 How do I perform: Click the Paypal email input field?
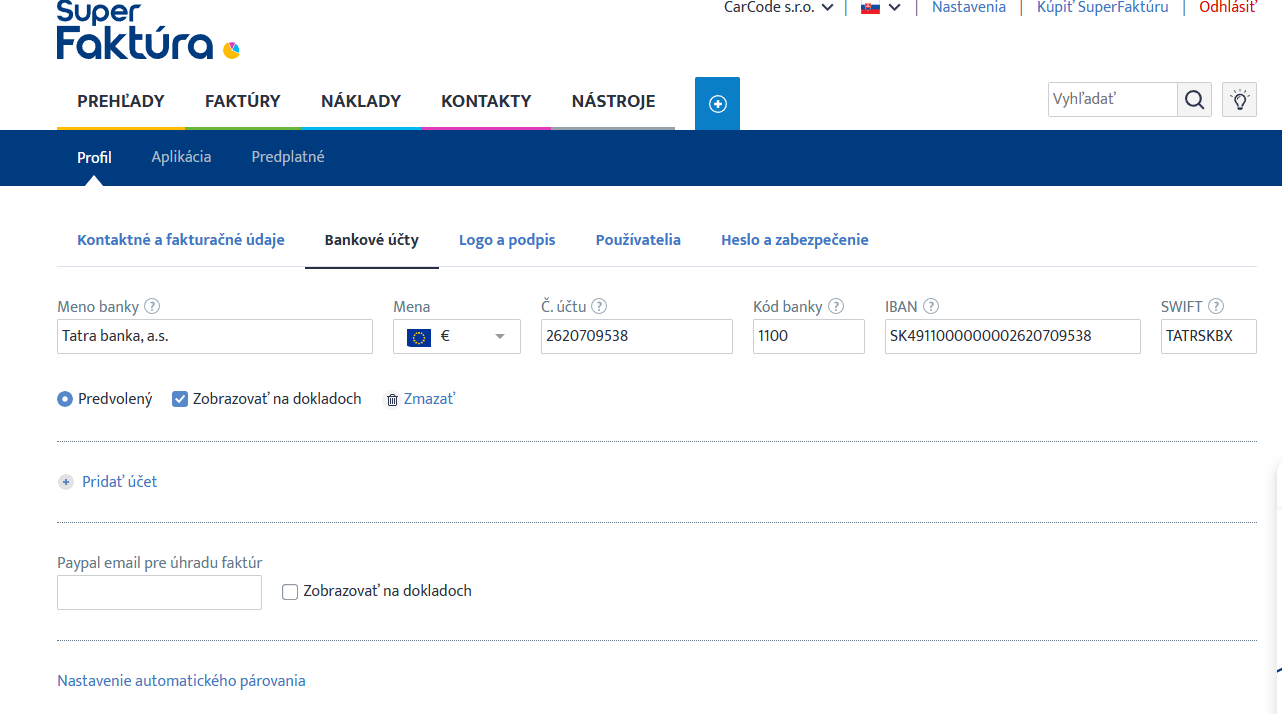click(x=159, y=592)
